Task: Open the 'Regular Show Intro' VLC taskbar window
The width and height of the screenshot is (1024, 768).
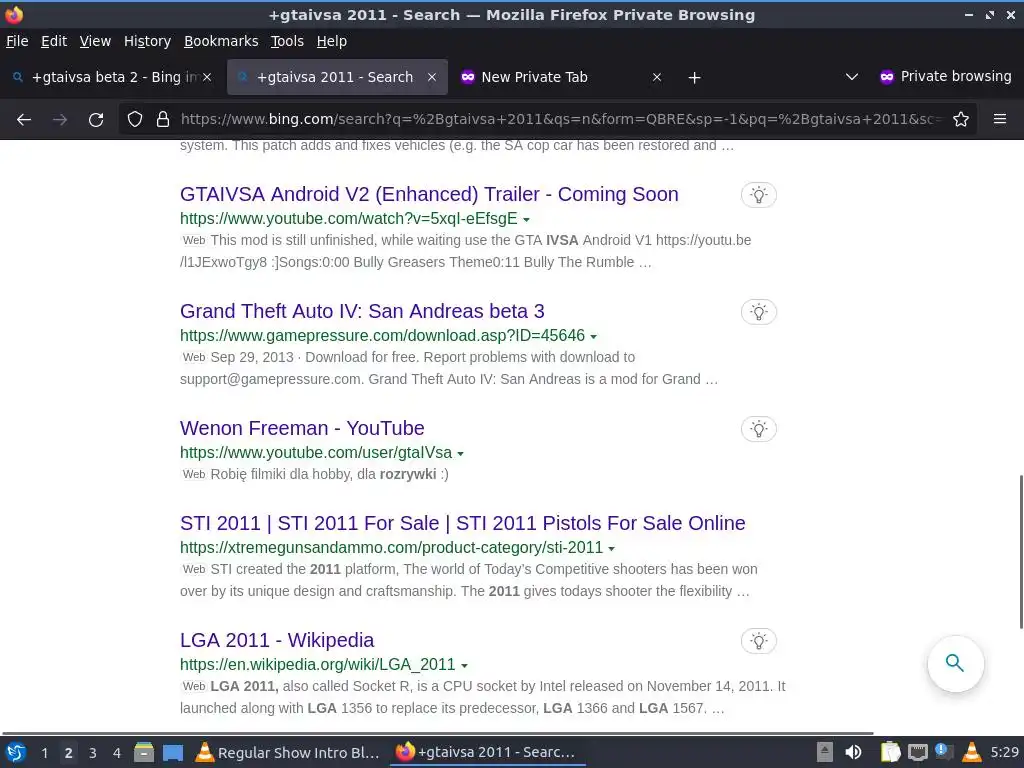Action: pyautogui.click(x=288, y=752)
